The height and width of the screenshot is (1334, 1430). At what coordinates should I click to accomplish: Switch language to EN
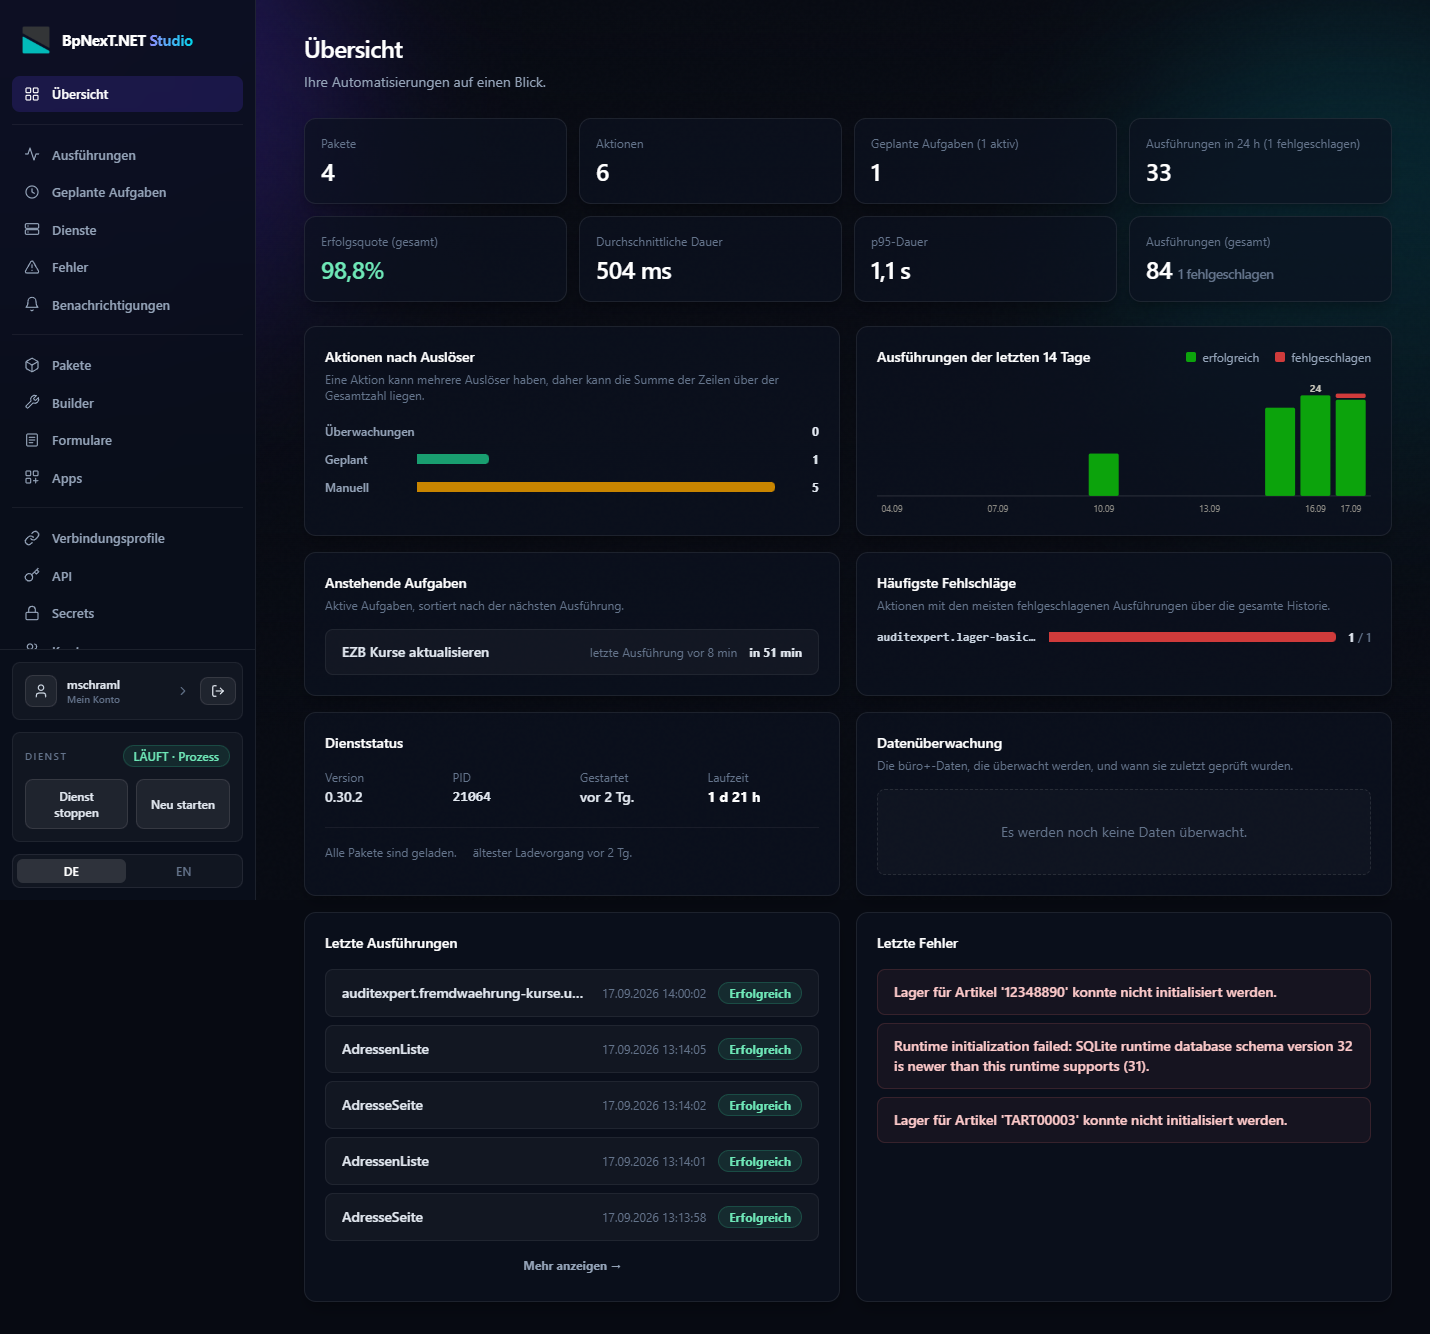point(184,871)
